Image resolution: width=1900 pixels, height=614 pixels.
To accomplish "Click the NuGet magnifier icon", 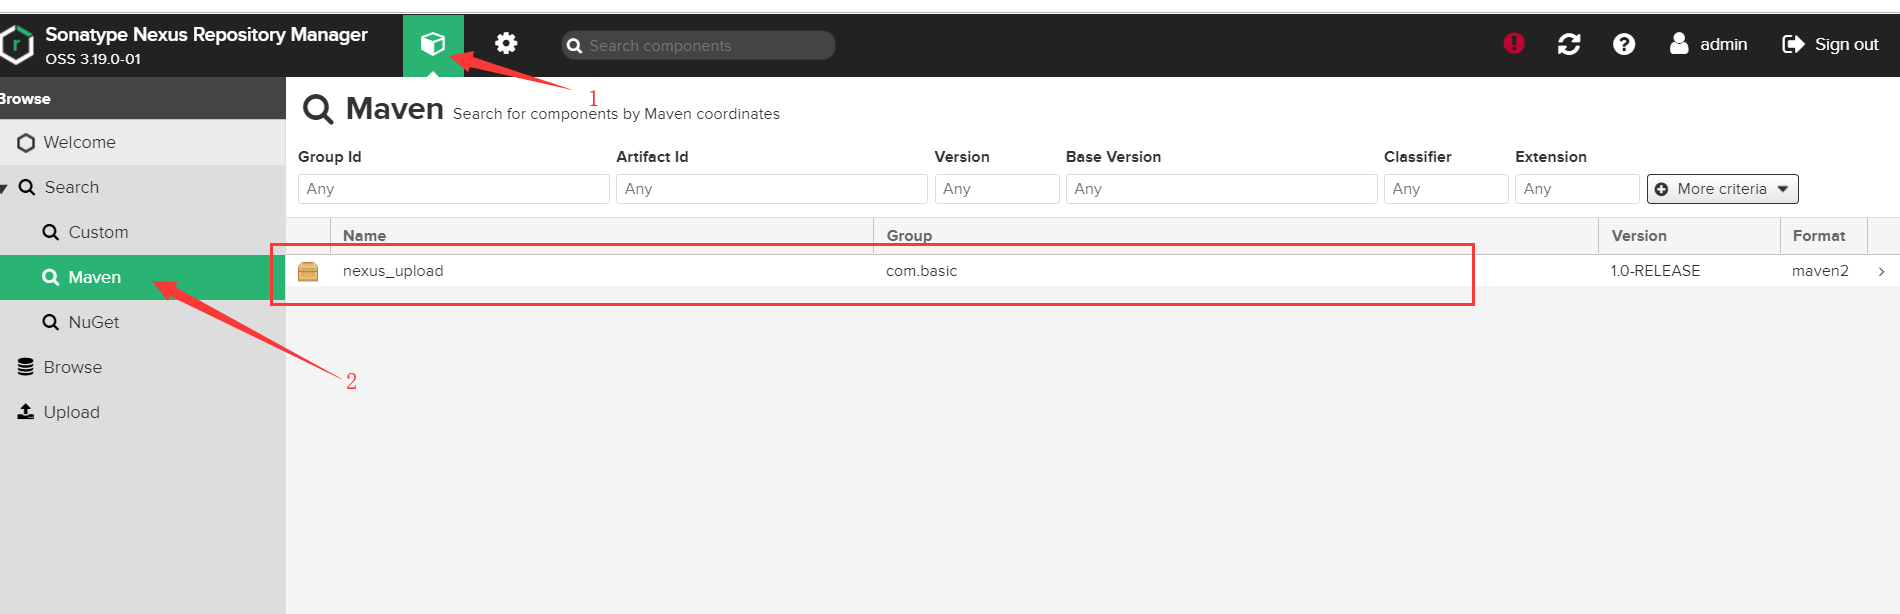I will 50,322.
